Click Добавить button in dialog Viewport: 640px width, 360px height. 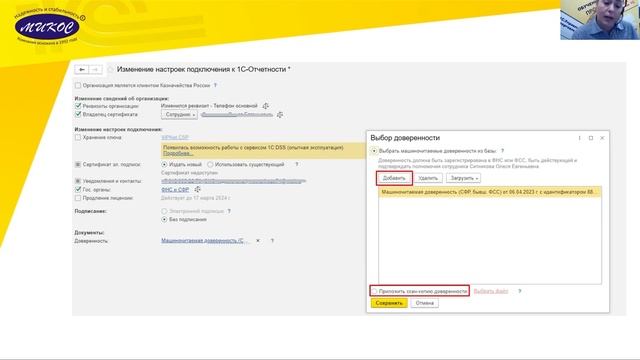(x=394, y=178)
